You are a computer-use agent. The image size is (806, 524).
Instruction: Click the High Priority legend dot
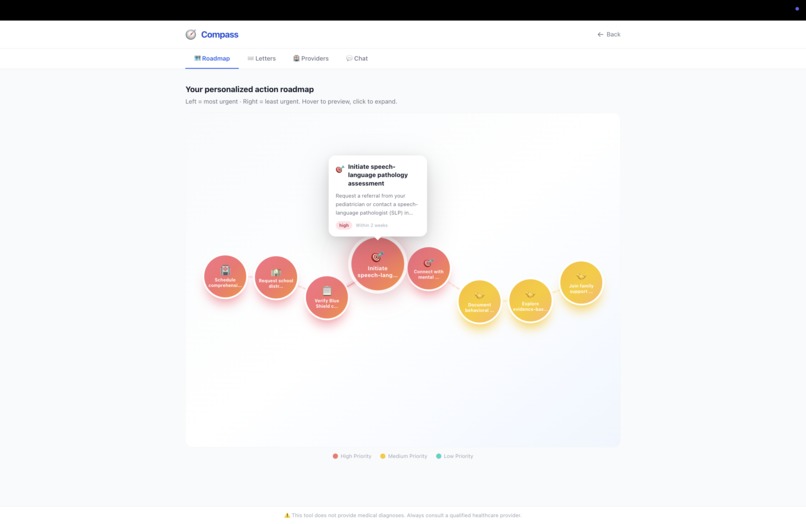[335, 456]
